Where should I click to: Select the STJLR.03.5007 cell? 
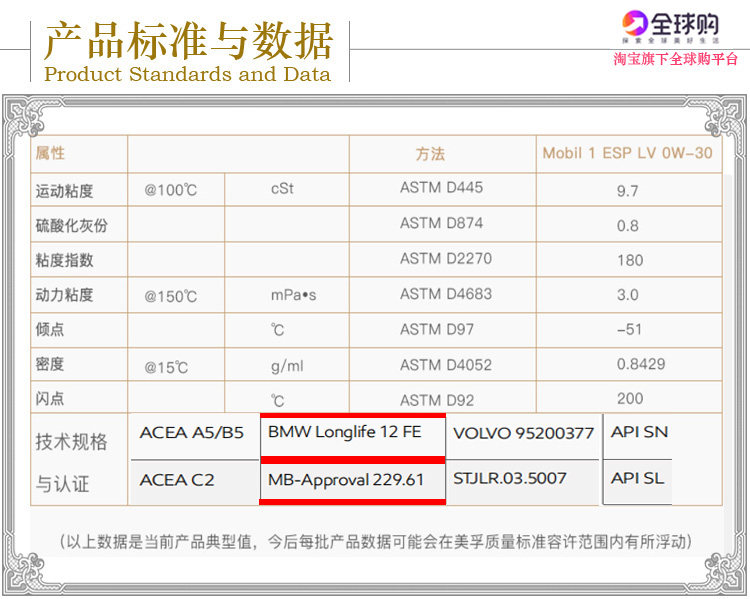tap(522, 482)
